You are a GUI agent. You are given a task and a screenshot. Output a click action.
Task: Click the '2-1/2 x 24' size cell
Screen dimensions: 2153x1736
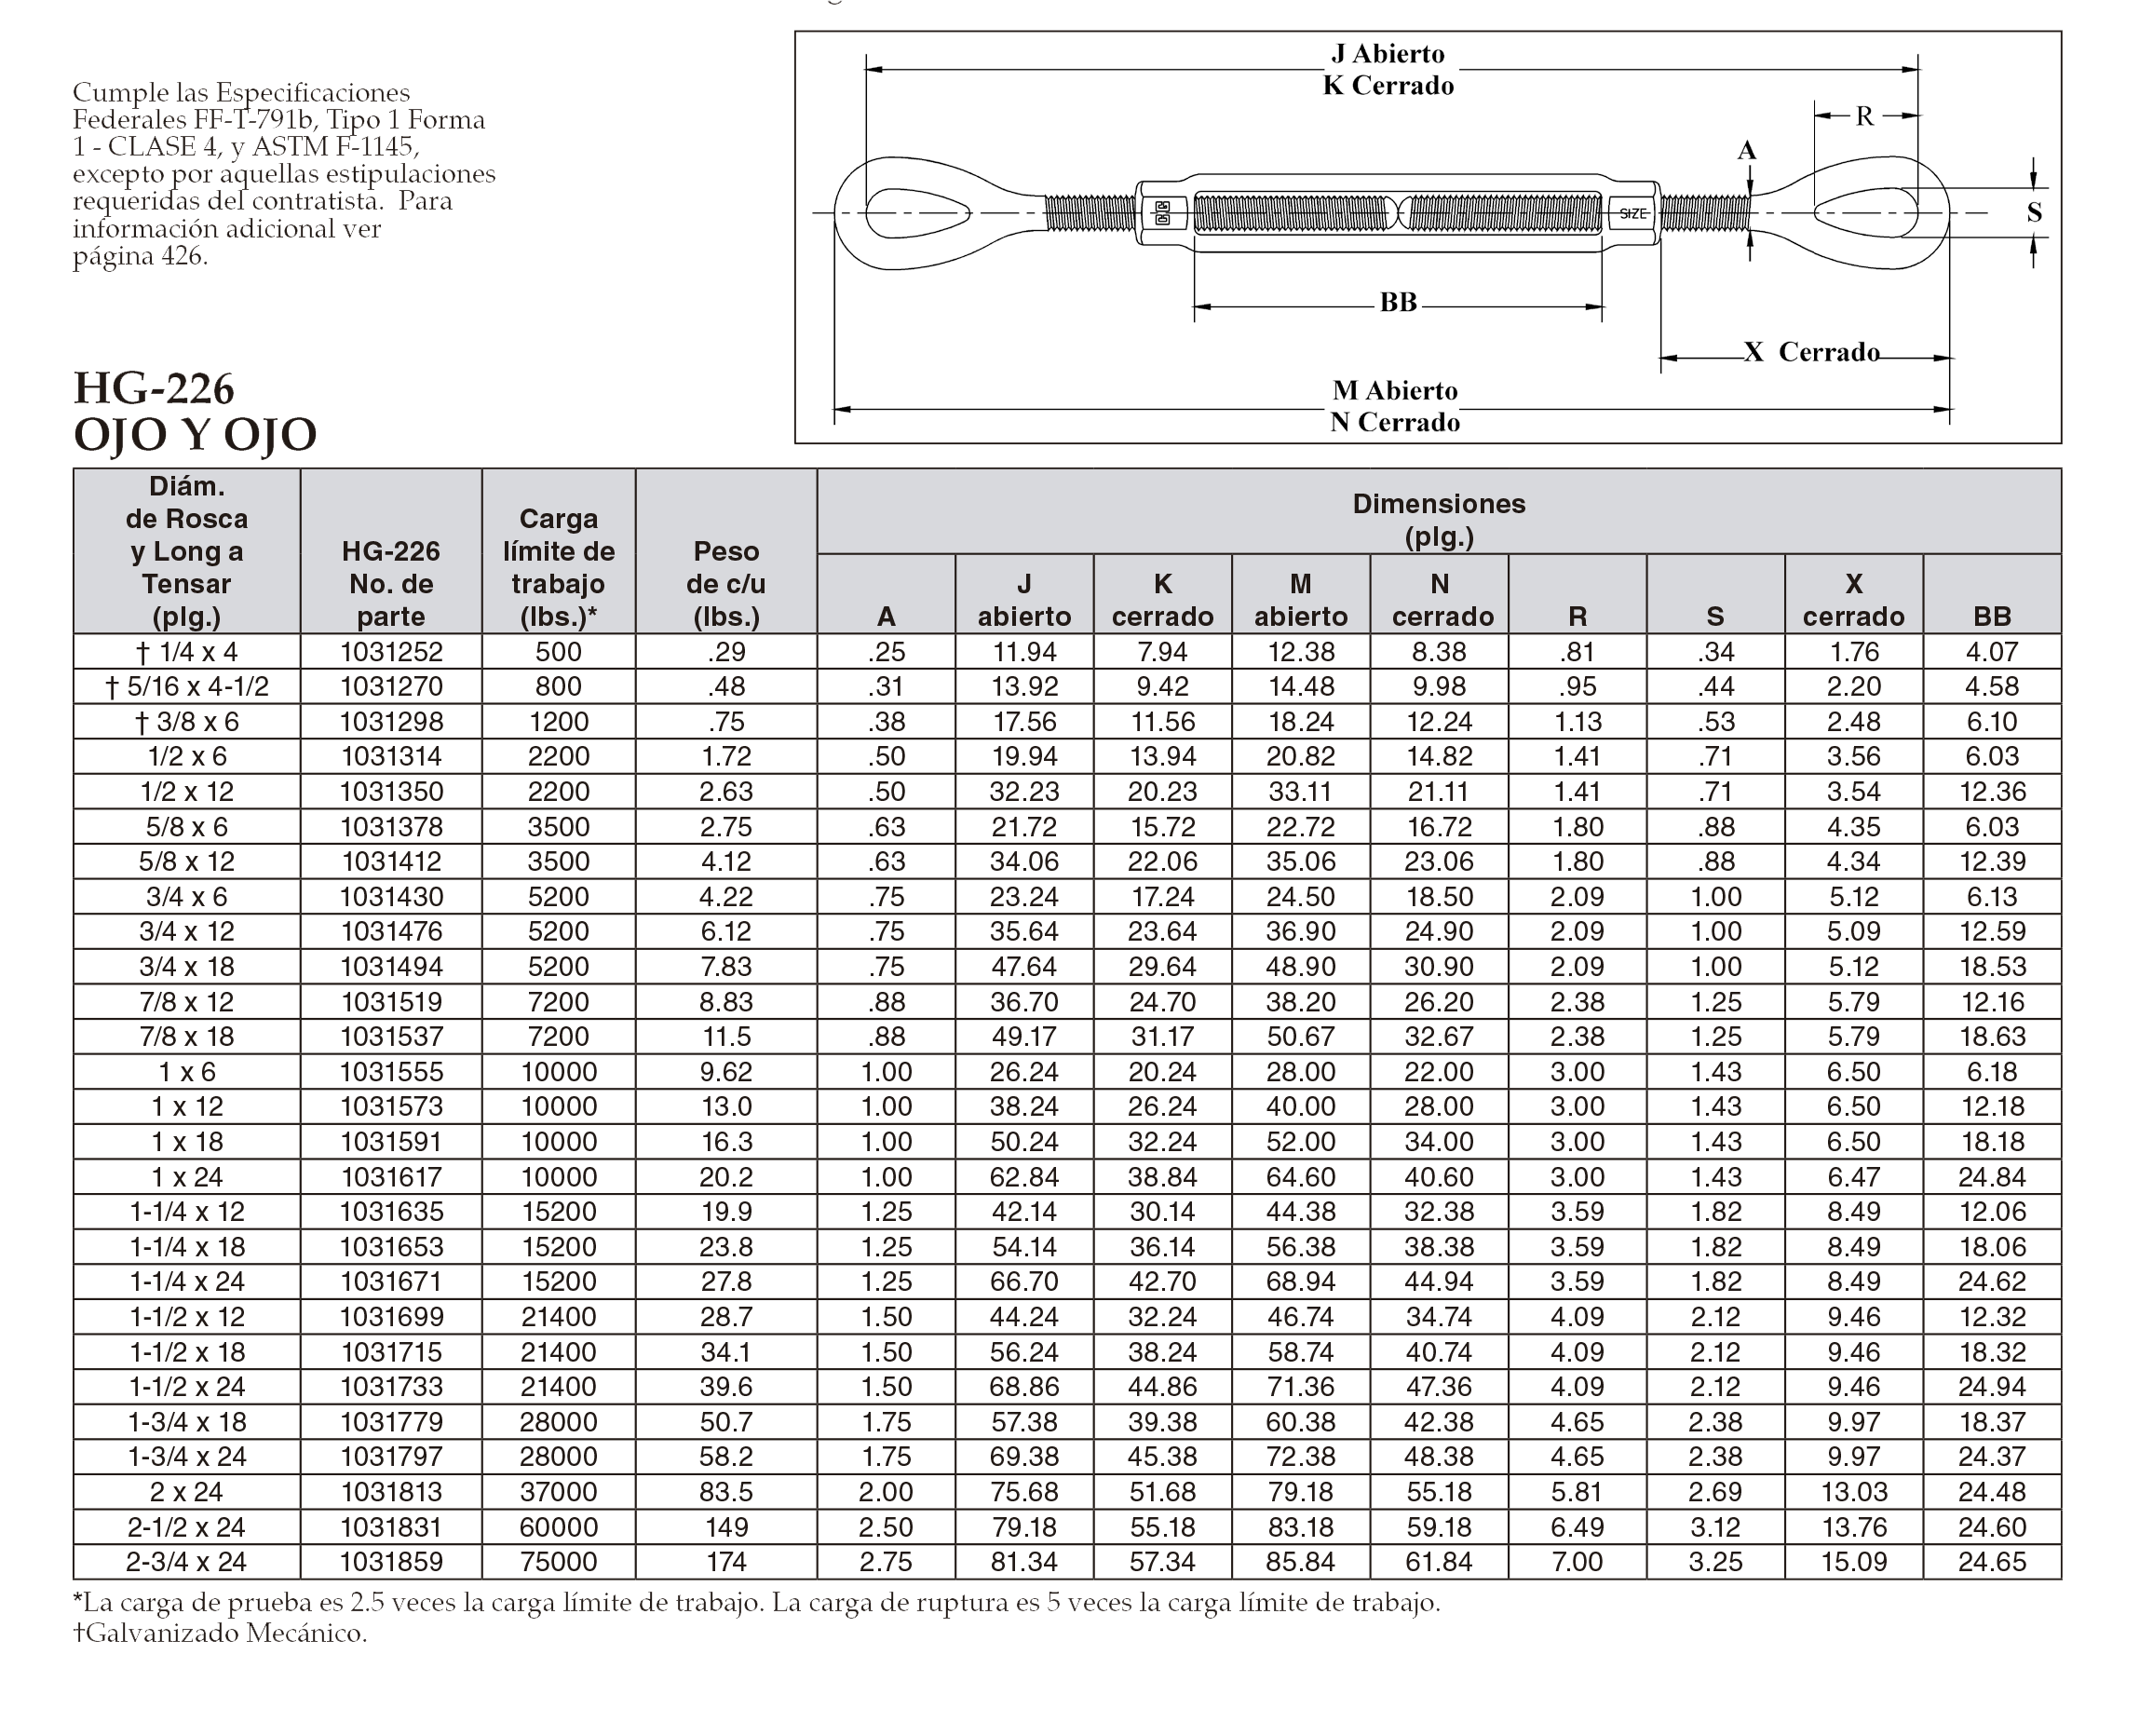tap(187, 1527)
